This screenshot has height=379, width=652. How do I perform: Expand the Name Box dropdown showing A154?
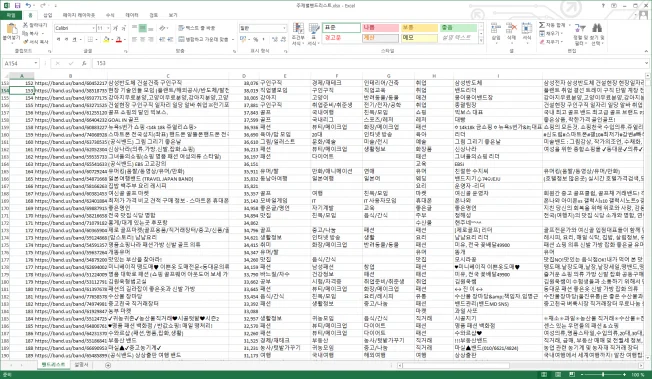click(x=36, y=63)
